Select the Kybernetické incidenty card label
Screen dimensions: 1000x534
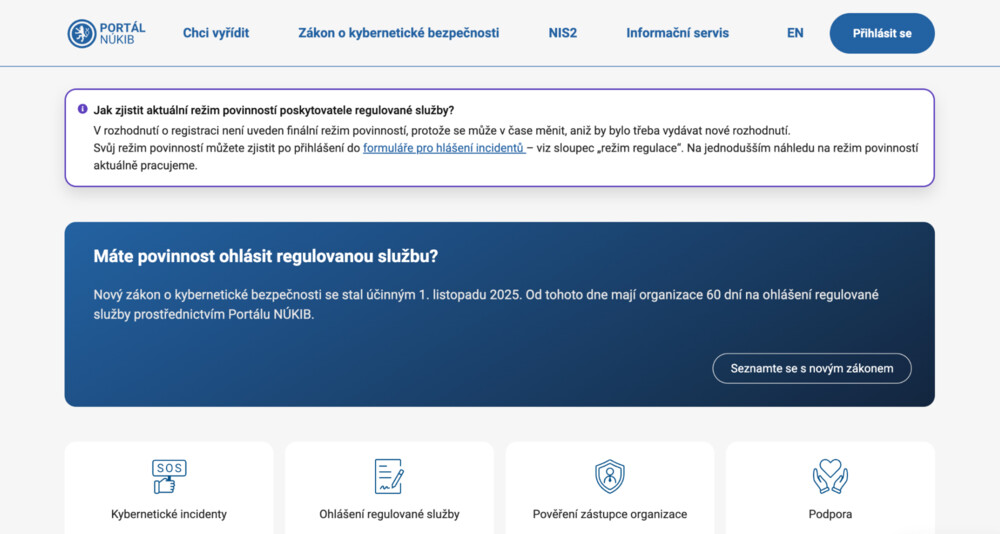(x=169, y=514)
